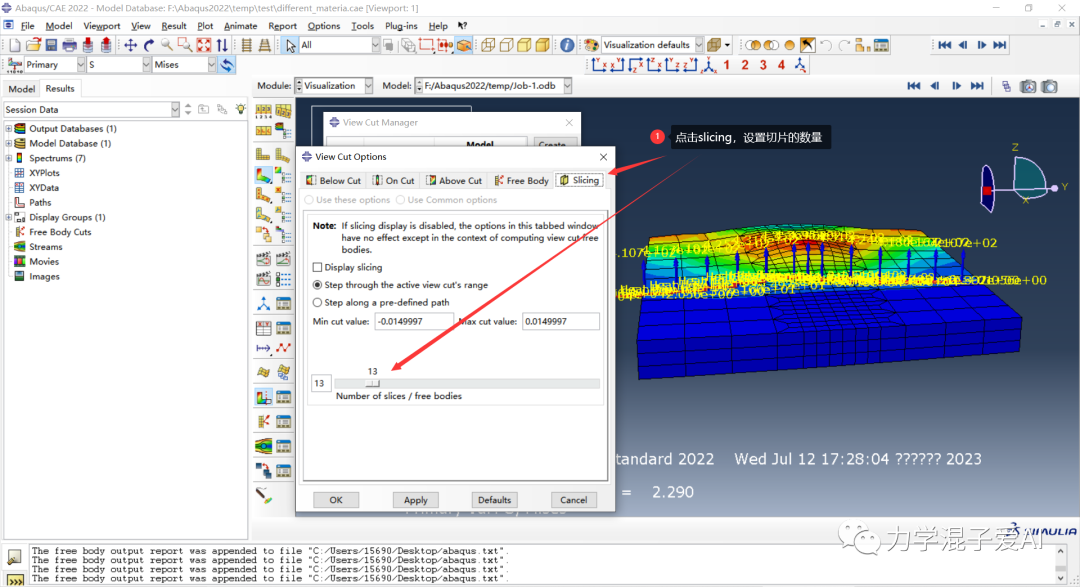Open the Result menu
This screenshot has width=1080, height=587.
174,25
